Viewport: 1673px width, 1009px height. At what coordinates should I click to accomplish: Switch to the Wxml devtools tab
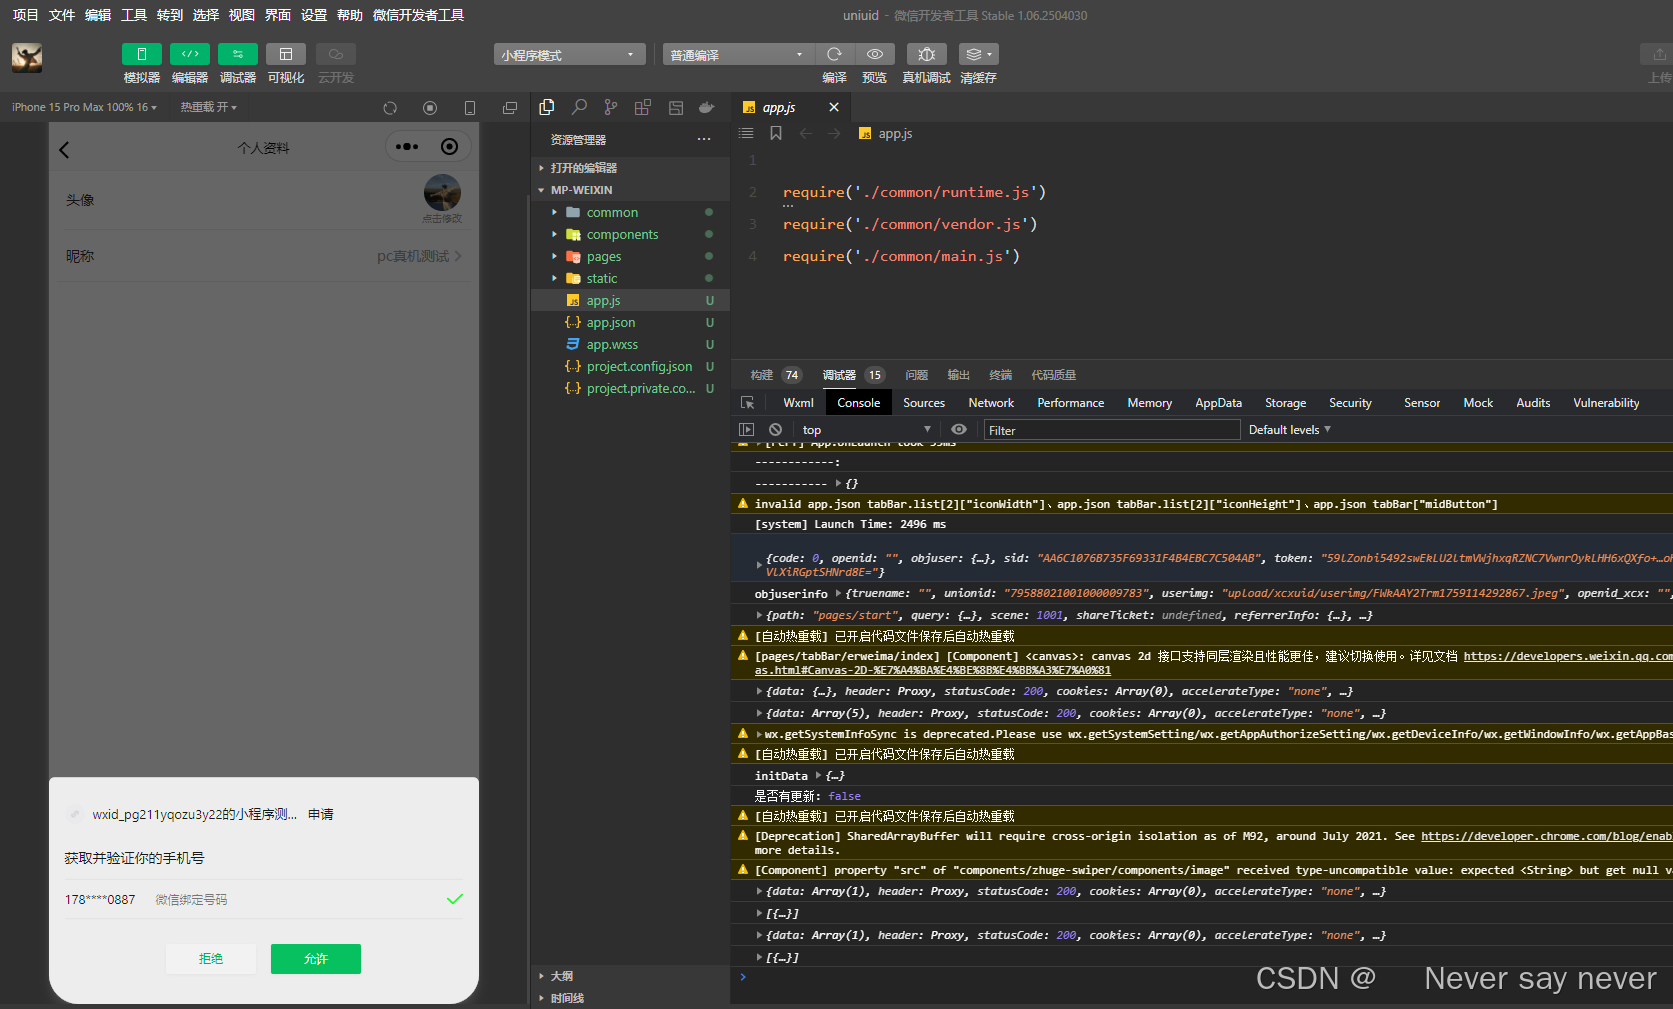[x=798, y=403]
